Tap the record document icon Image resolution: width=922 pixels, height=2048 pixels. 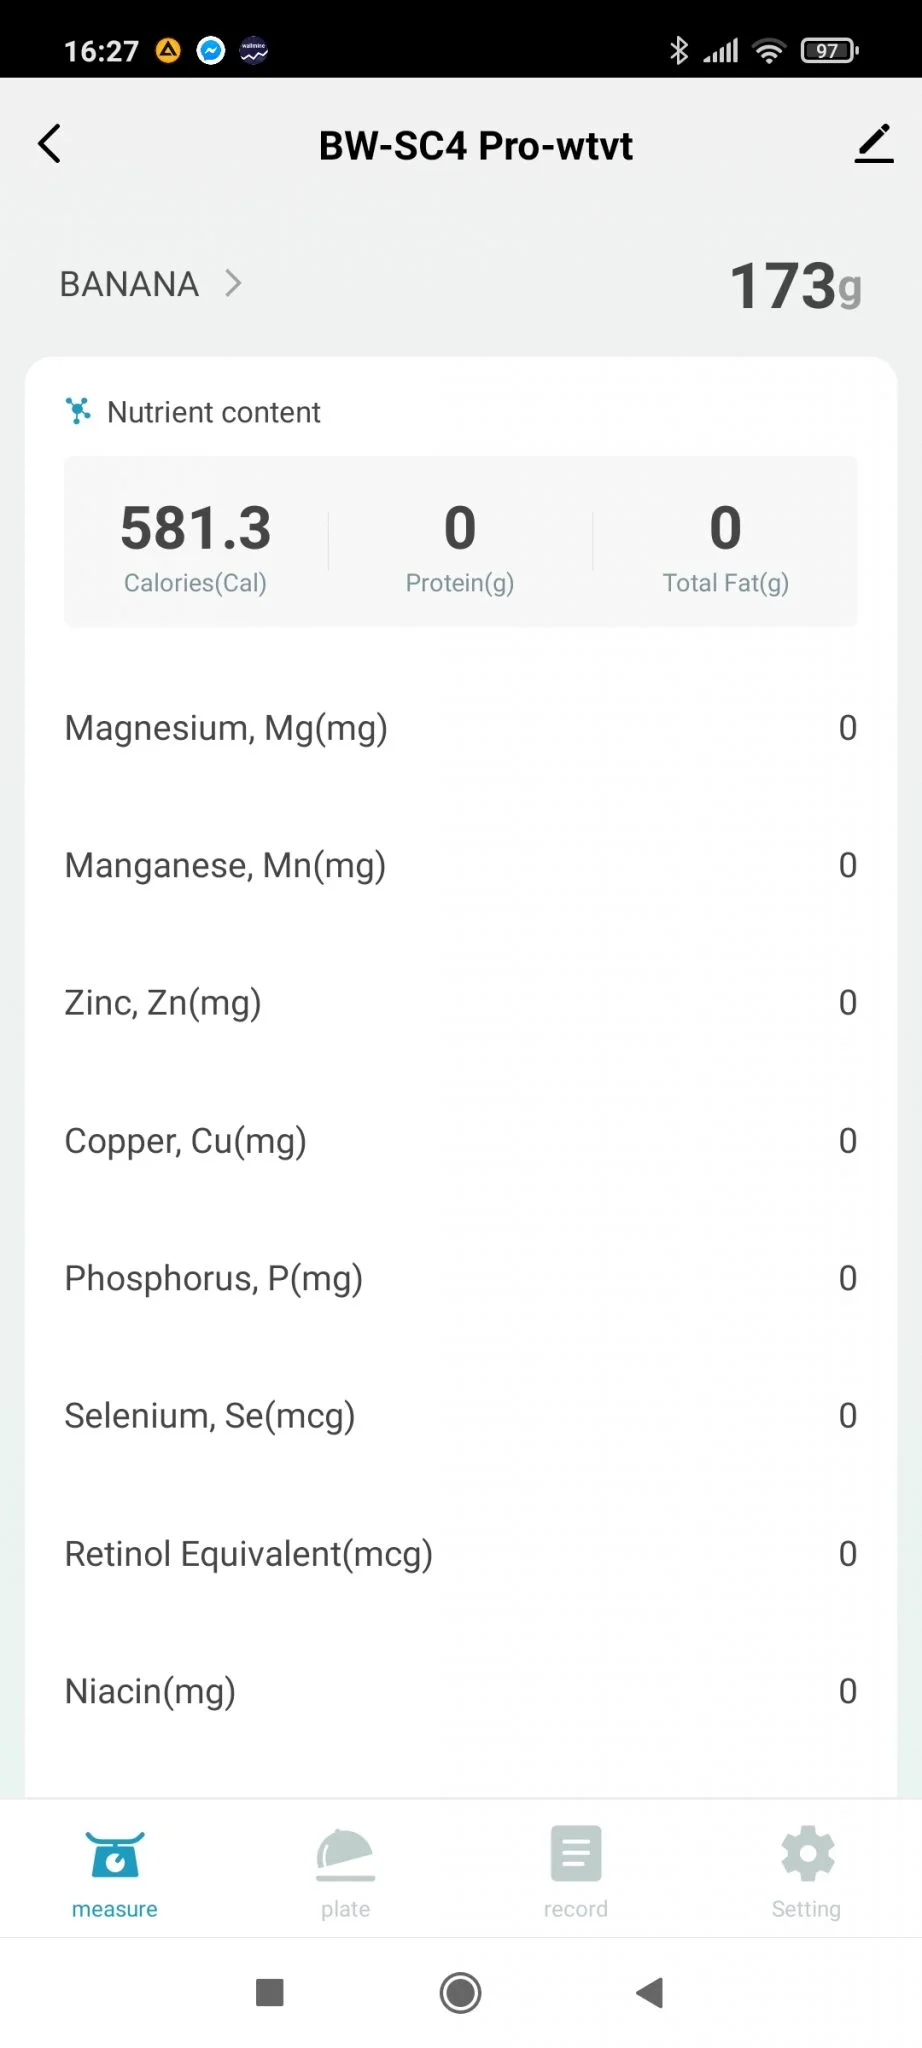576,1854
